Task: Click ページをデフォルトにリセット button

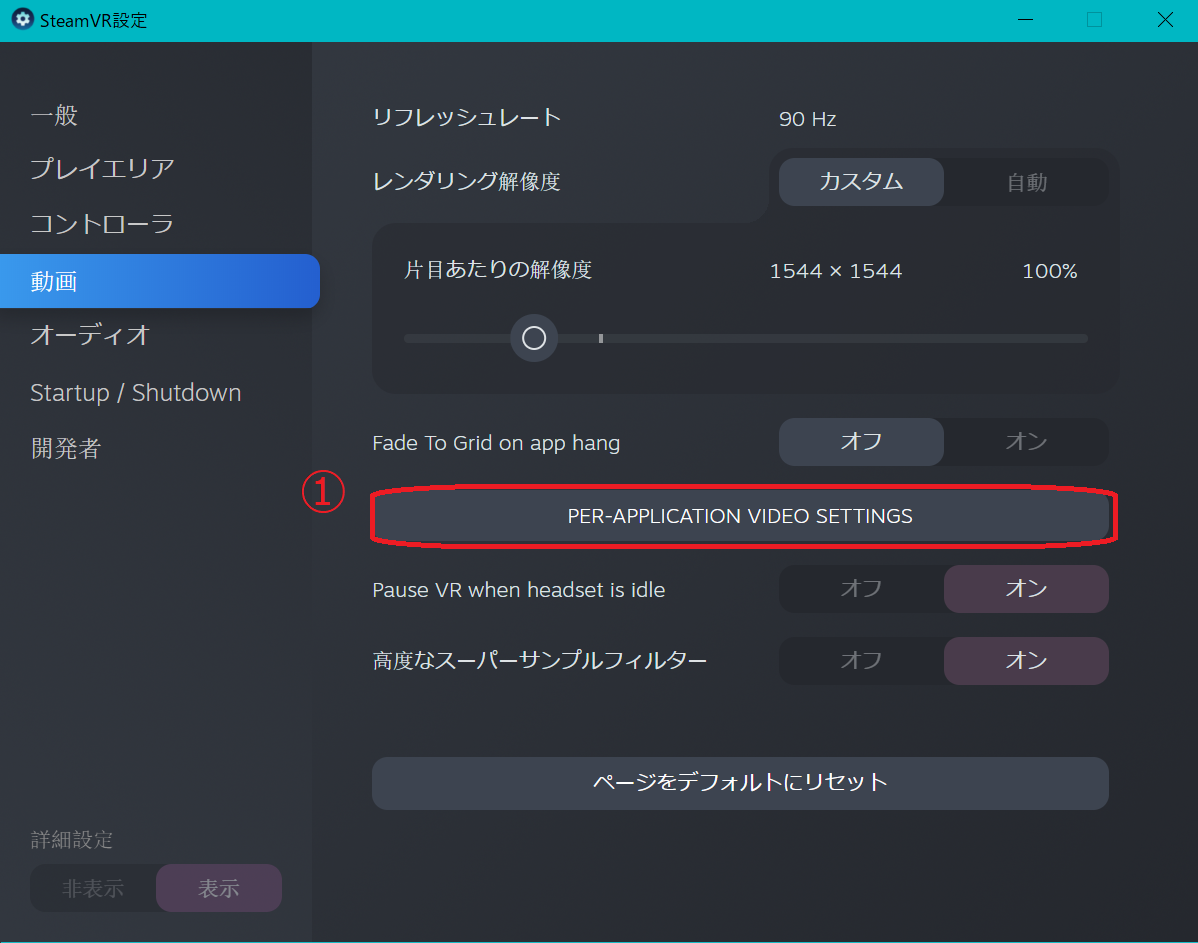Action: (x=740, y=783)
